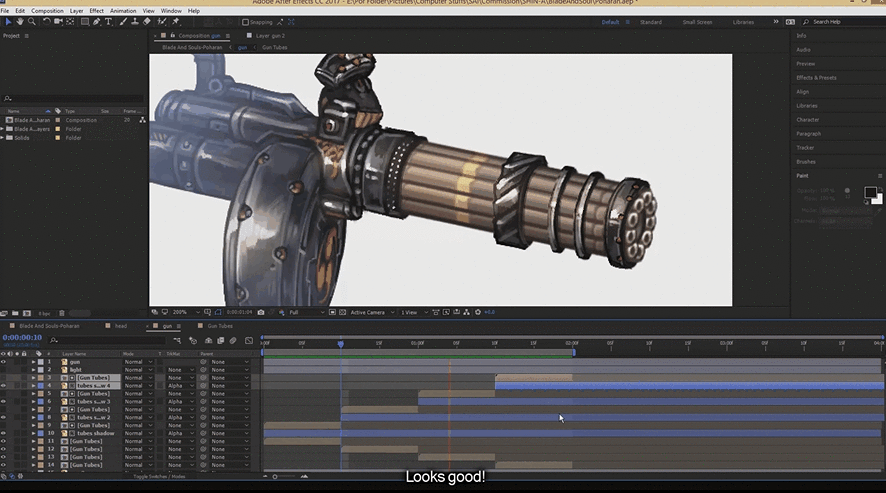Open the Active Camera dropdown
The image size is (886, 493).
point(372,312)
